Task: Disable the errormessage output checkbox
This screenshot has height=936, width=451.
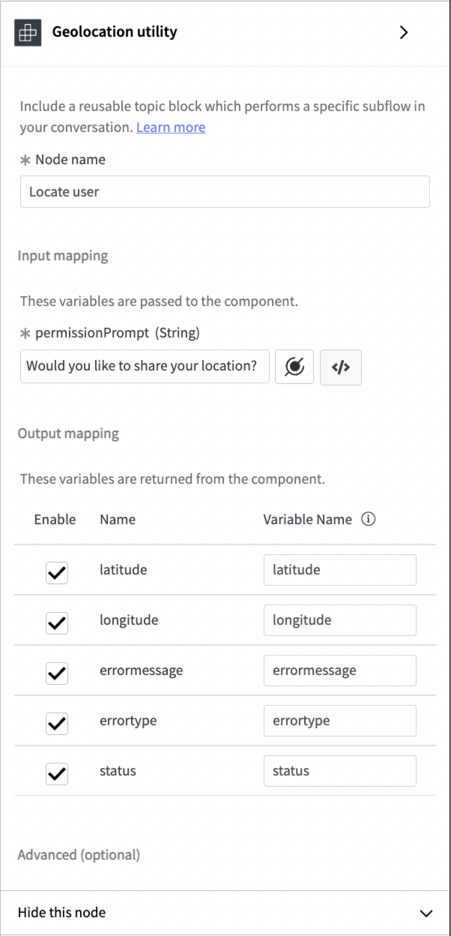Action: pyautogui.click(x=57, y=673)
